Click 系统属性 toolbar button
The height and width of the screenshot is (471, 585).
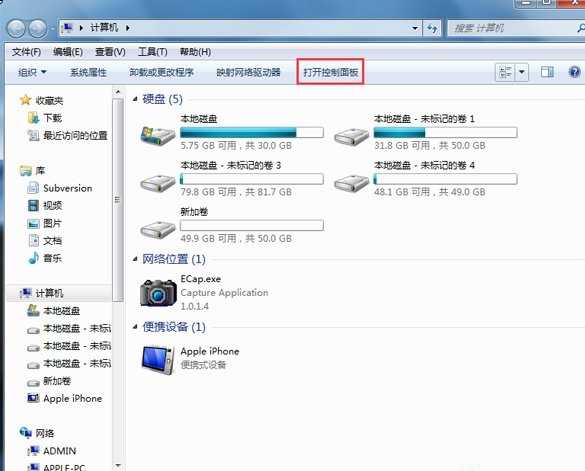click(88, 72)
